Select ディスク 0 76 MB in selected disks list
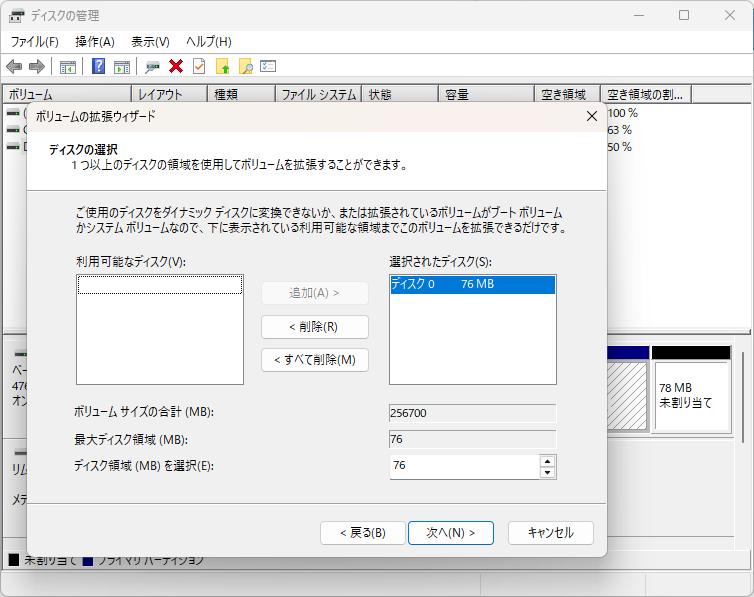Viewport: 754px width, 597px height. pos(473,284)
